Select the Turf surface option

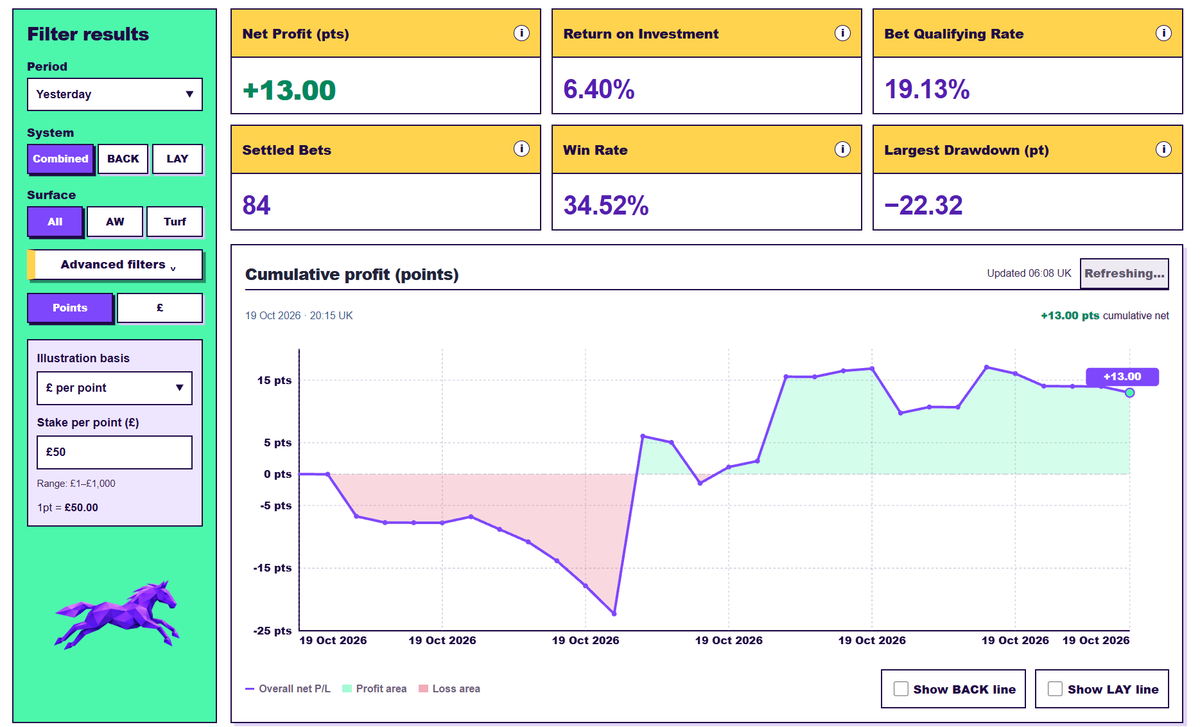pyautogui.click(x=175, y=222)
